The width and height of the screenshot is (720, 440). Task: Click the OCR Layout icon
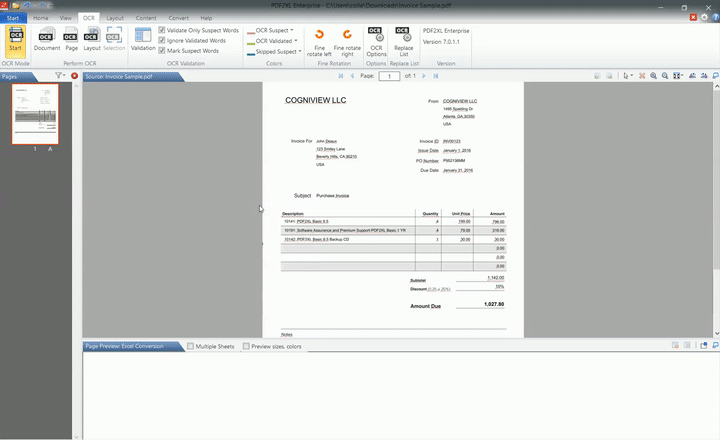pyautogui.click(x=92, y=40)
